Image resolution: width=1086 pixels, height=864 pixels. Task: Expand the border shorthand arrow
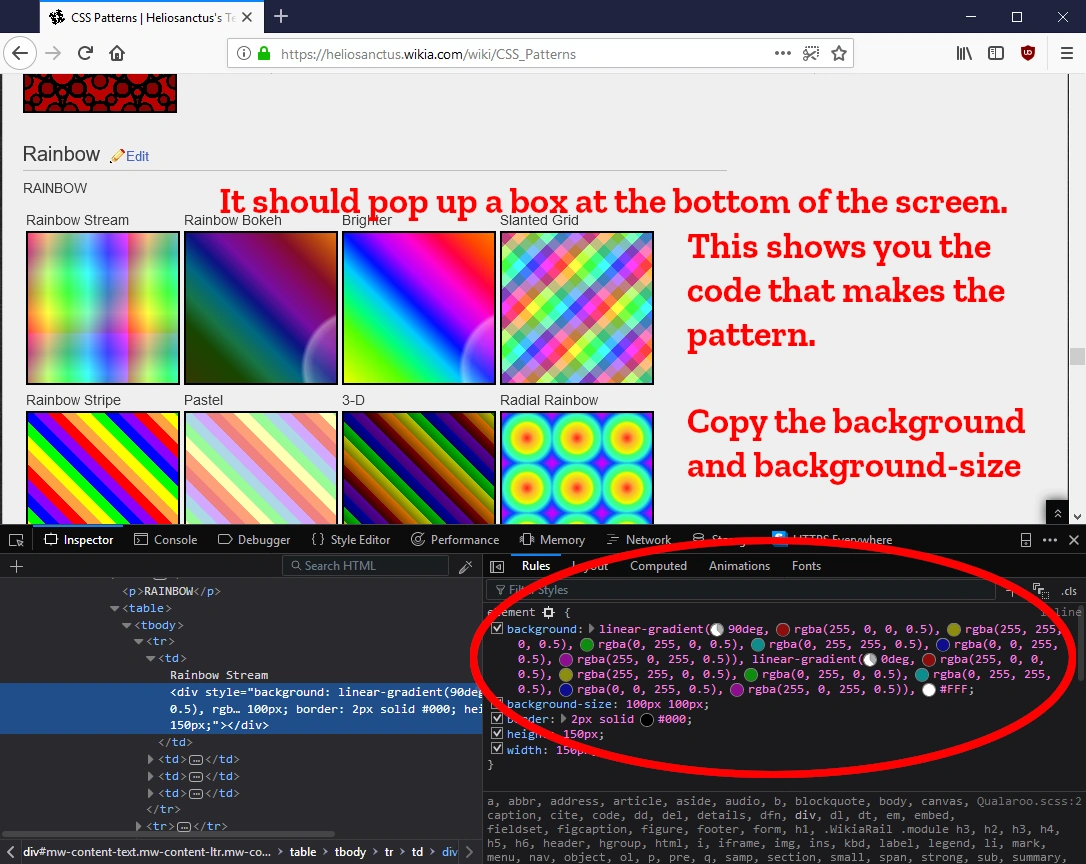(x=564, y=718)
